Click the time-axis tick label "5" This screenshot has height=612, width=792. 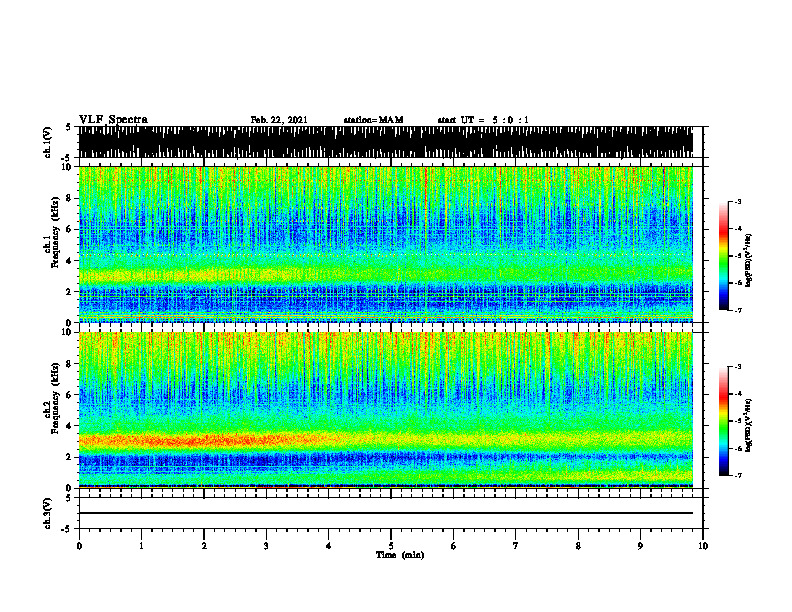(x=391, y=546)
